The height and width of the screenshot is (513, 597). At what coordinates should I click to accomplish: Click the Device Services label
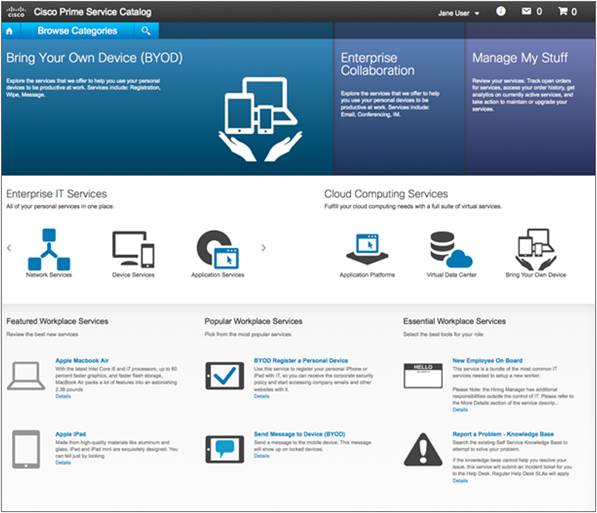[x=133, y=275]
